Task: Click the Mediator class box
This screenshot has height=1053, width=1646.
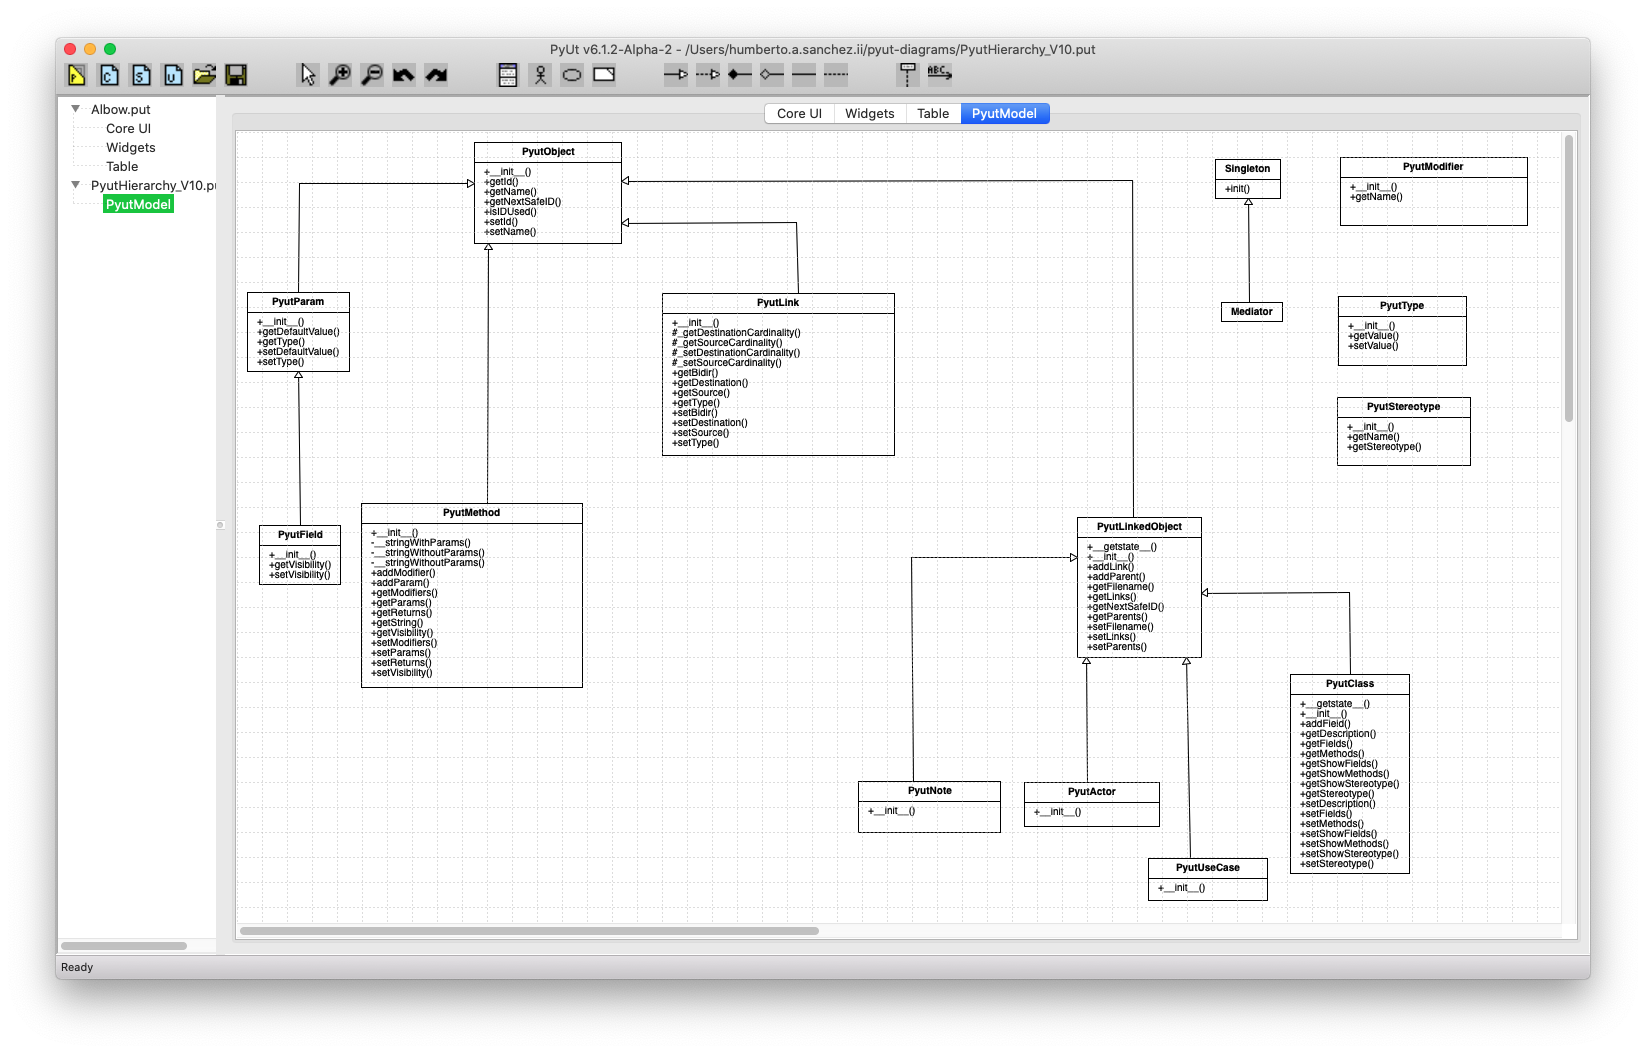Action: (1252, 312)
